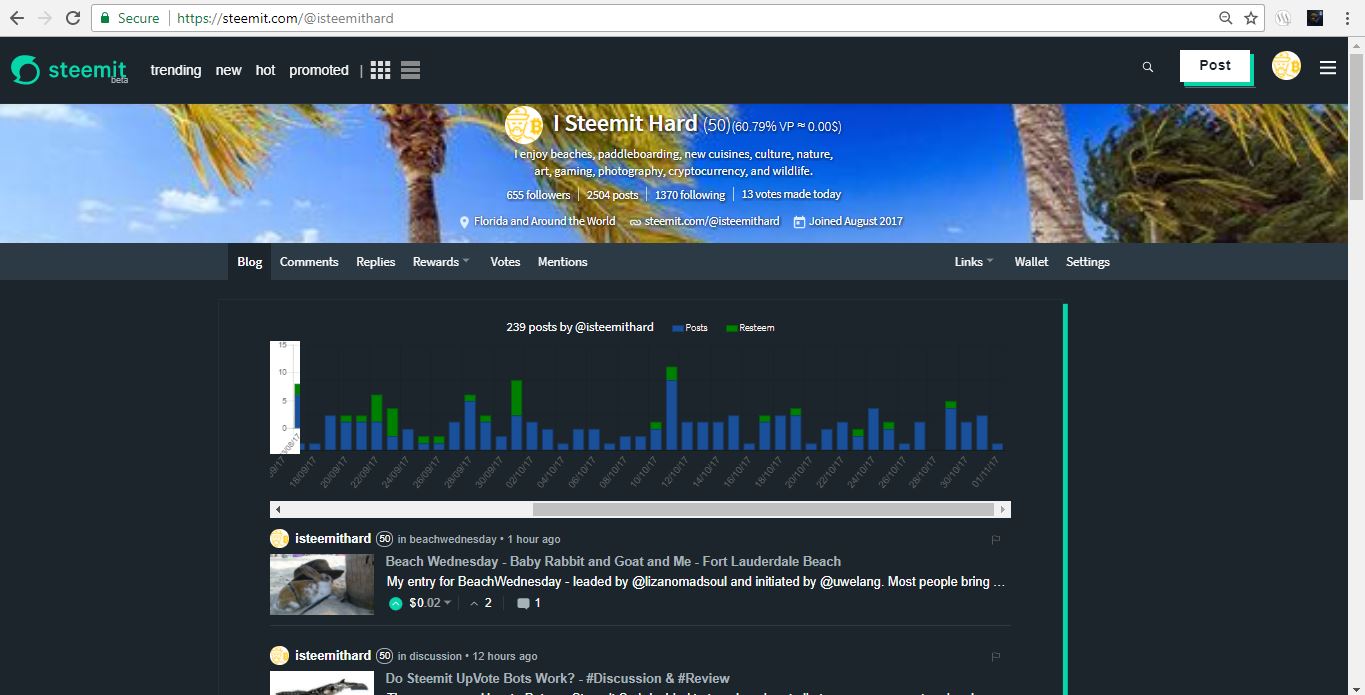Go to trending posts
Viewport: 1365px width, 695px height.
[176, 70]
